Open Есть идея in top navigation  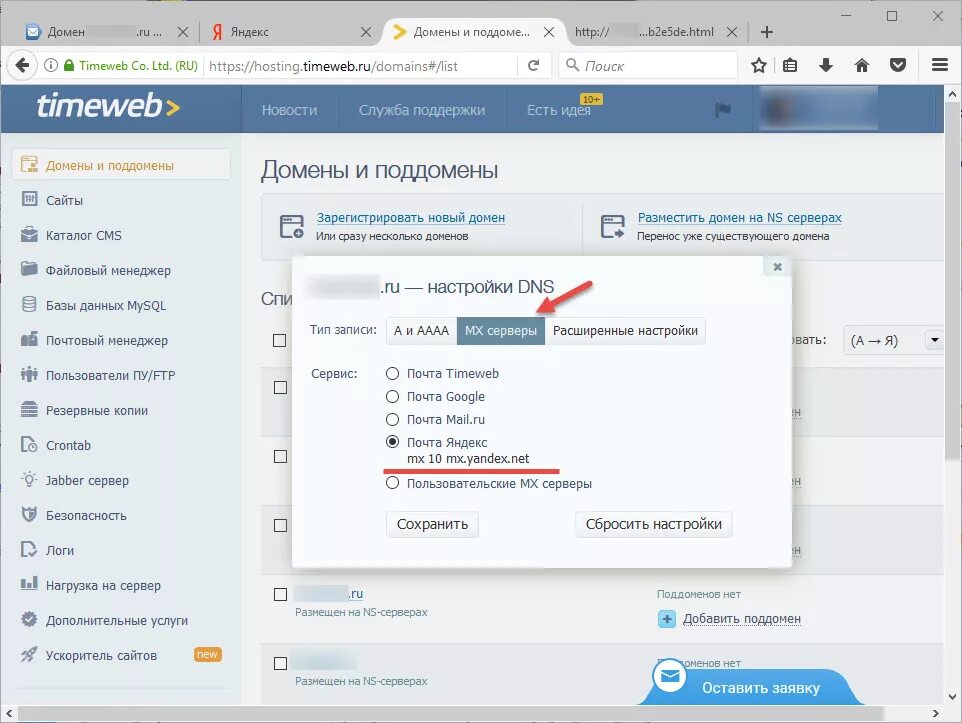(559, 110)
